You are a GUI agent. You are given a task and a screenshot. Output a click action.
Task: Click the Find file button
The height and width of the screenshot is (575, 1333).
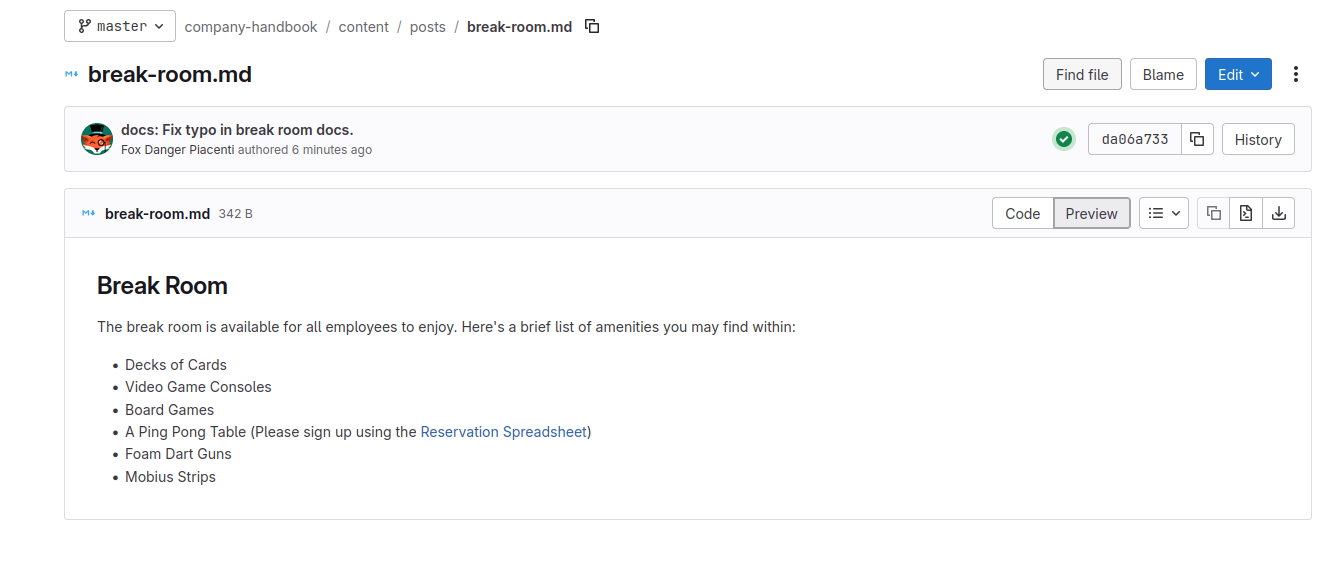pos(1081,74)
